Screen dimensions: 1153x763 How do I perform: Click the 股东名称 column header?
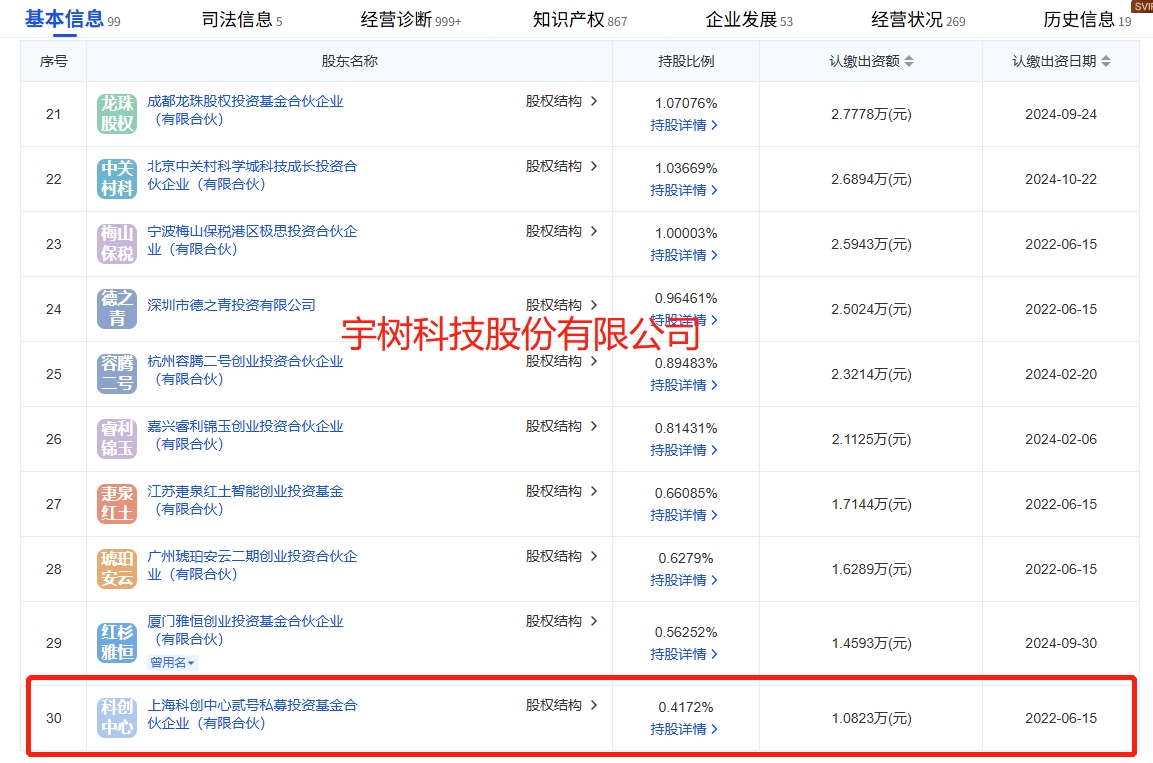349,61
